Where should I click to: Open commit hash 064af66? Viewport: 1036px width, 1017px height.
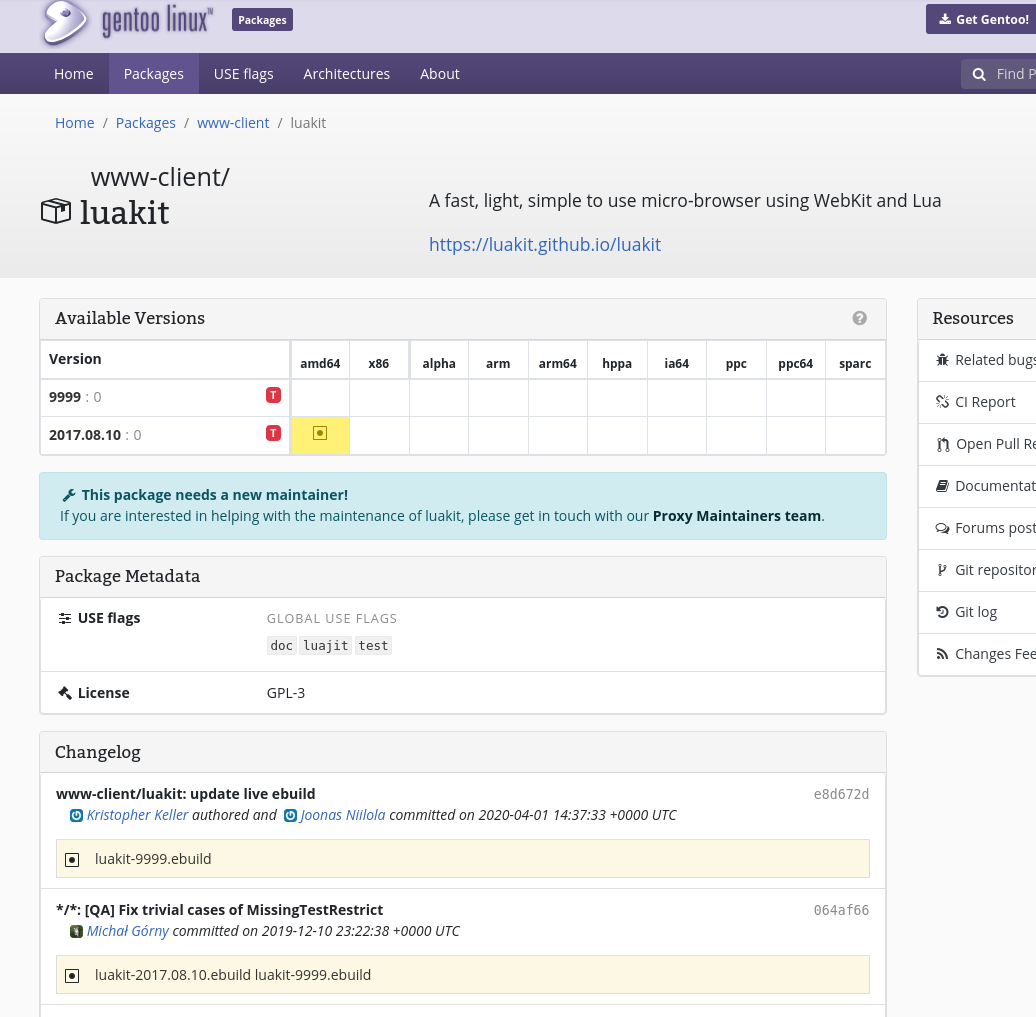pos(841,911)
